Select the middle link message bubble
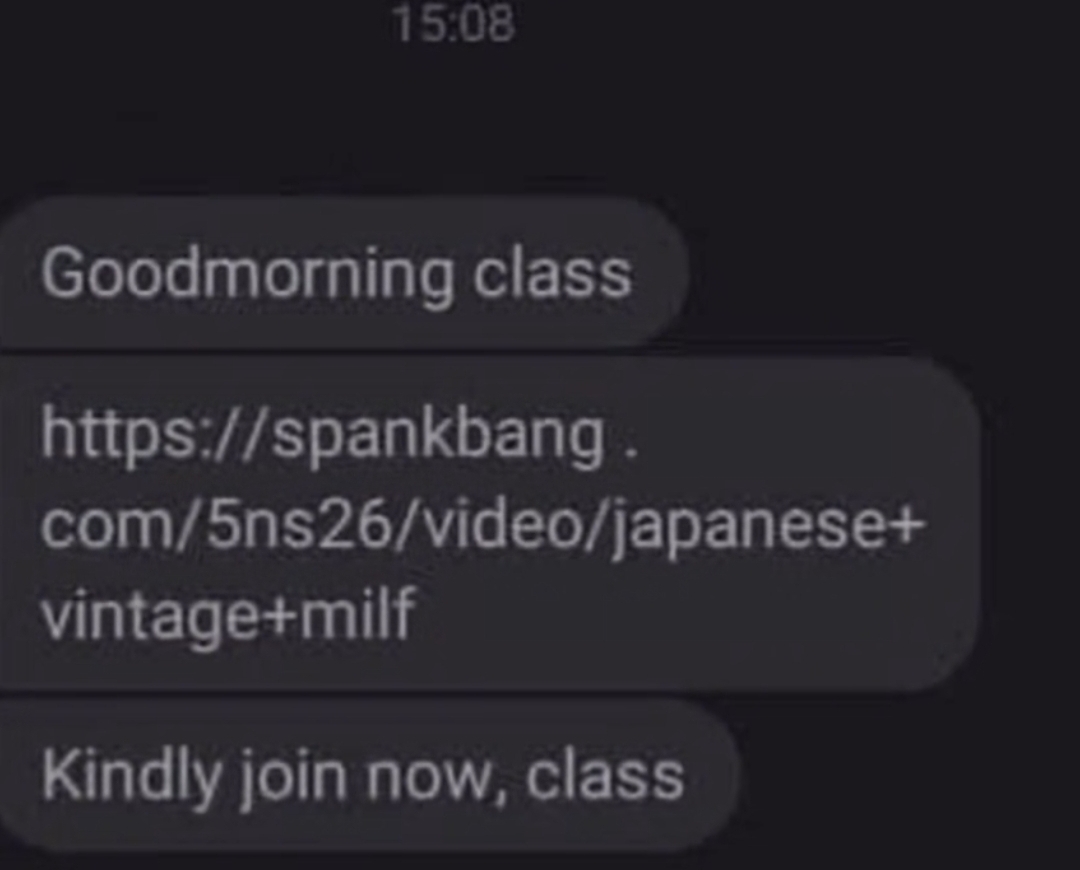The width and height of the screenshot is (1080, 870). coord(489,524)
